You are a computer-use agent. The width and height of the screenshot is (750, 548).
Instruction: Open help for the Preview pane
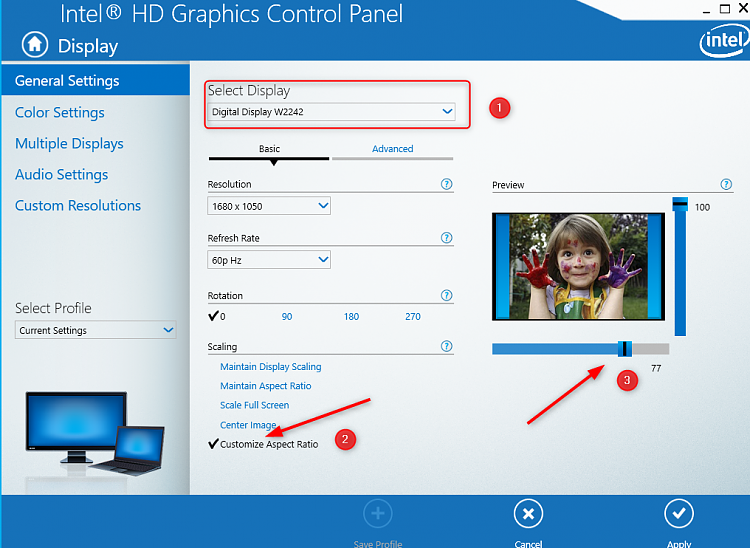(726, 184)
